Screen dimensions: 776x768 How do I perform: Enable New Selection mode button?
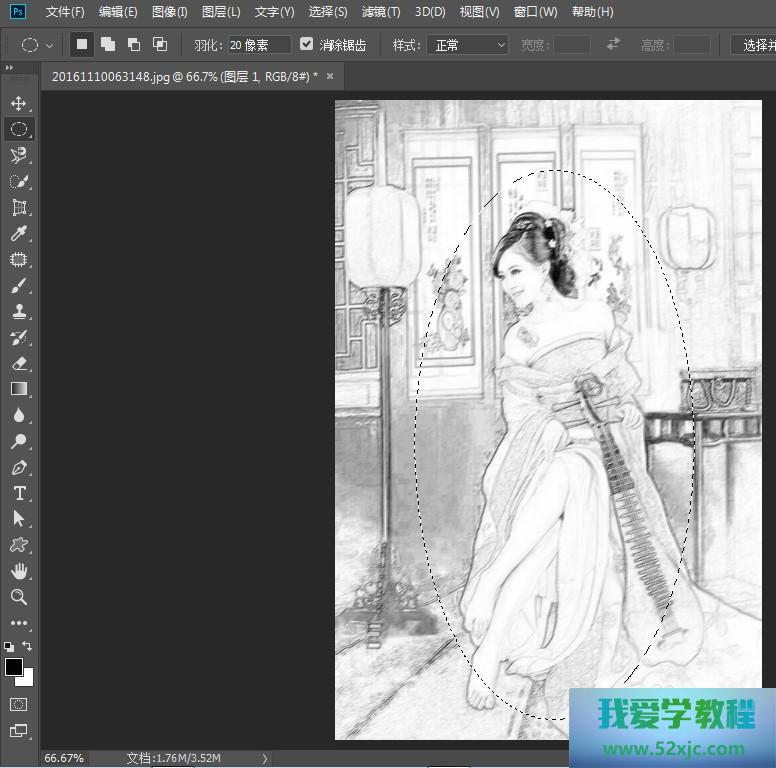point(82,45)
